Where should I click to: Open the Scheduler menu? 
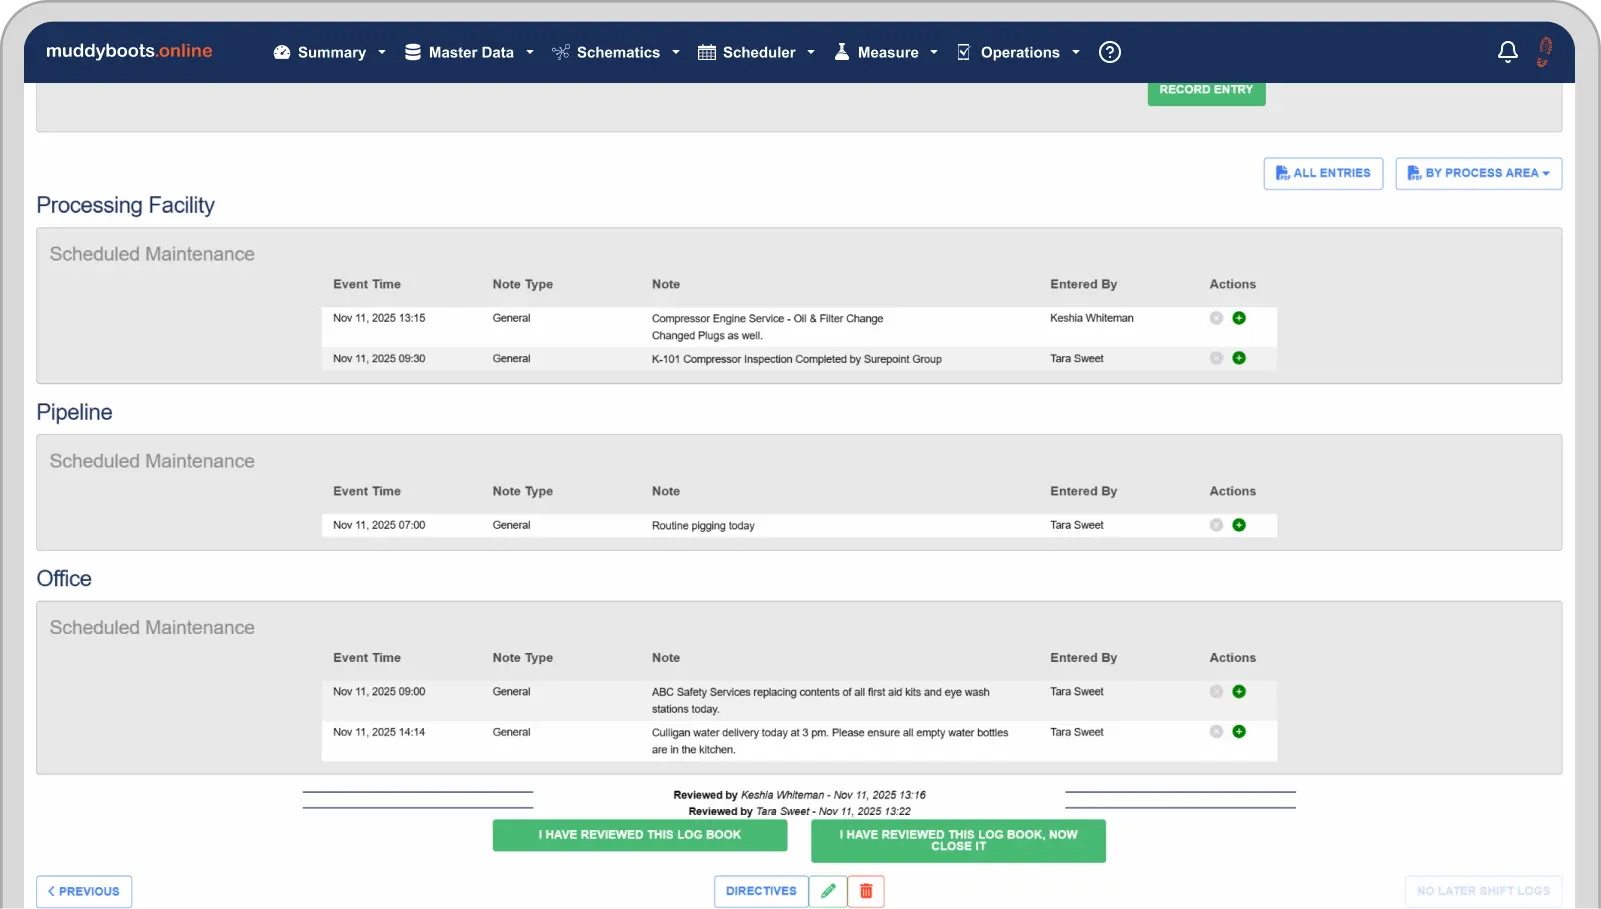tap(756, 52)
